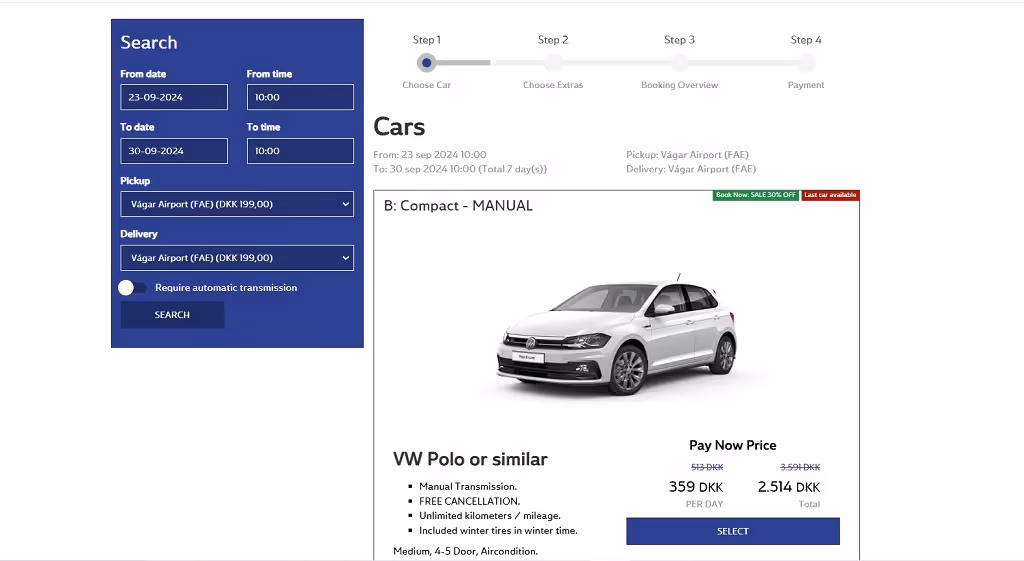Screen dimensions: 1024x561
Task: Click the Step 3 Booking Overview marker
Action: (680, 63)
